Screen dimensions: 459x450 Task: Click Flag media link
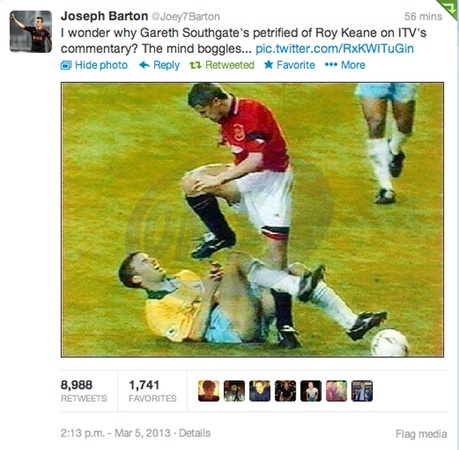421,434
